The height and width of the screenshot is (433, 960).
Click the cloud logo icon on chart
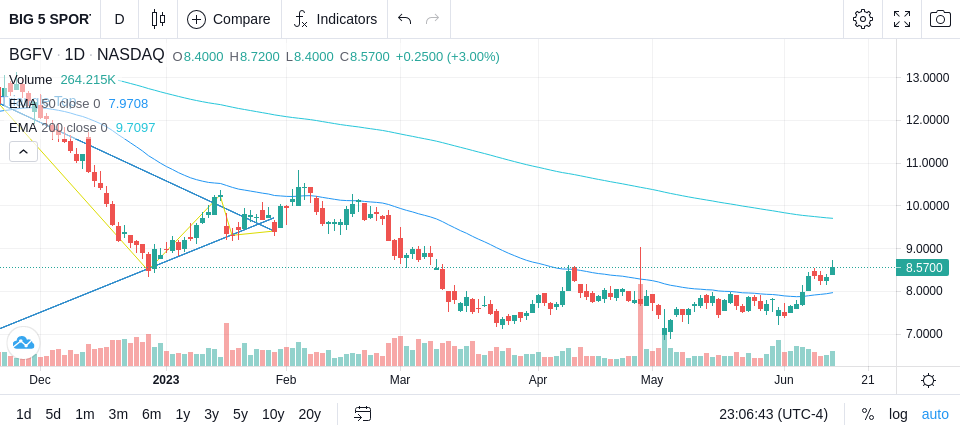pyautogui.click(x=23, y=343)
